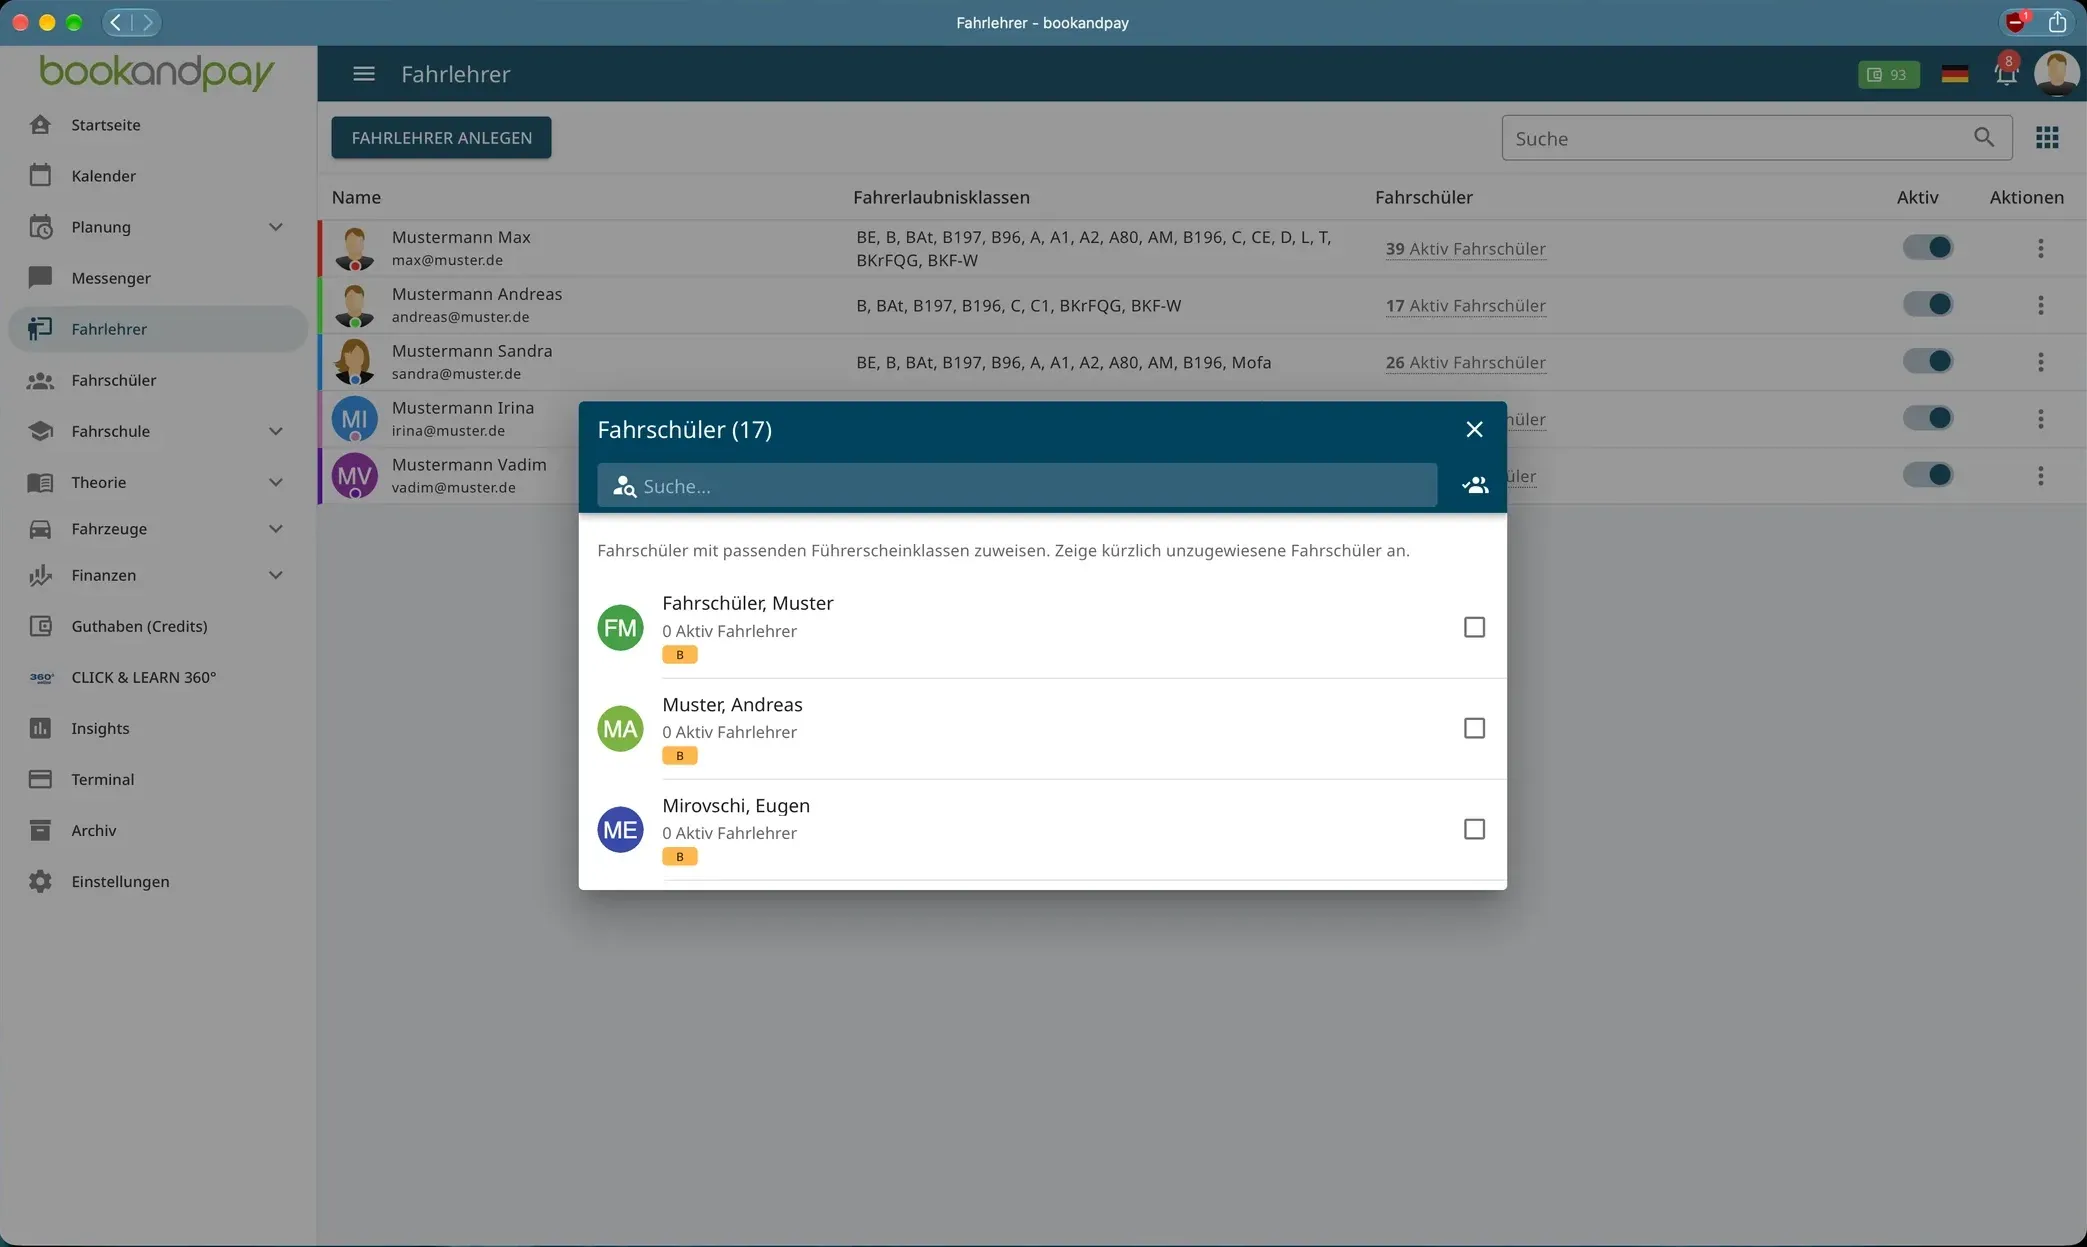The width and height of the screenshot is (2087, 1247).
Task: Click the green credits badge showing 93
Action: pos(1888,75)
